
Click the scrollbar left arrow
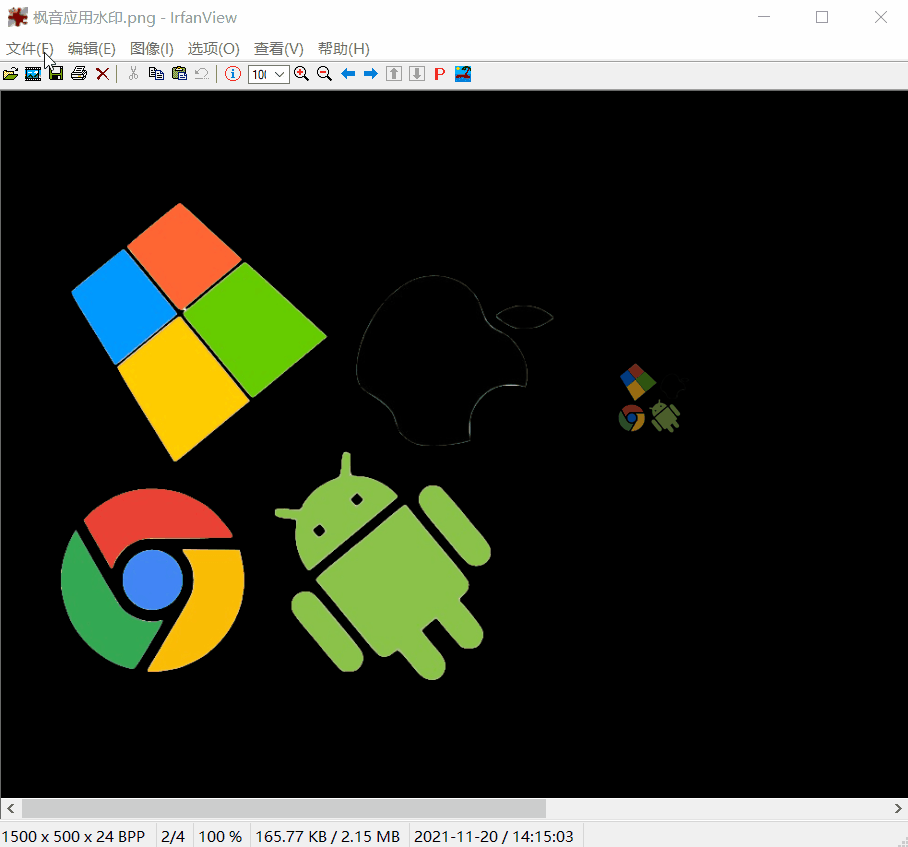pos(10,808)
